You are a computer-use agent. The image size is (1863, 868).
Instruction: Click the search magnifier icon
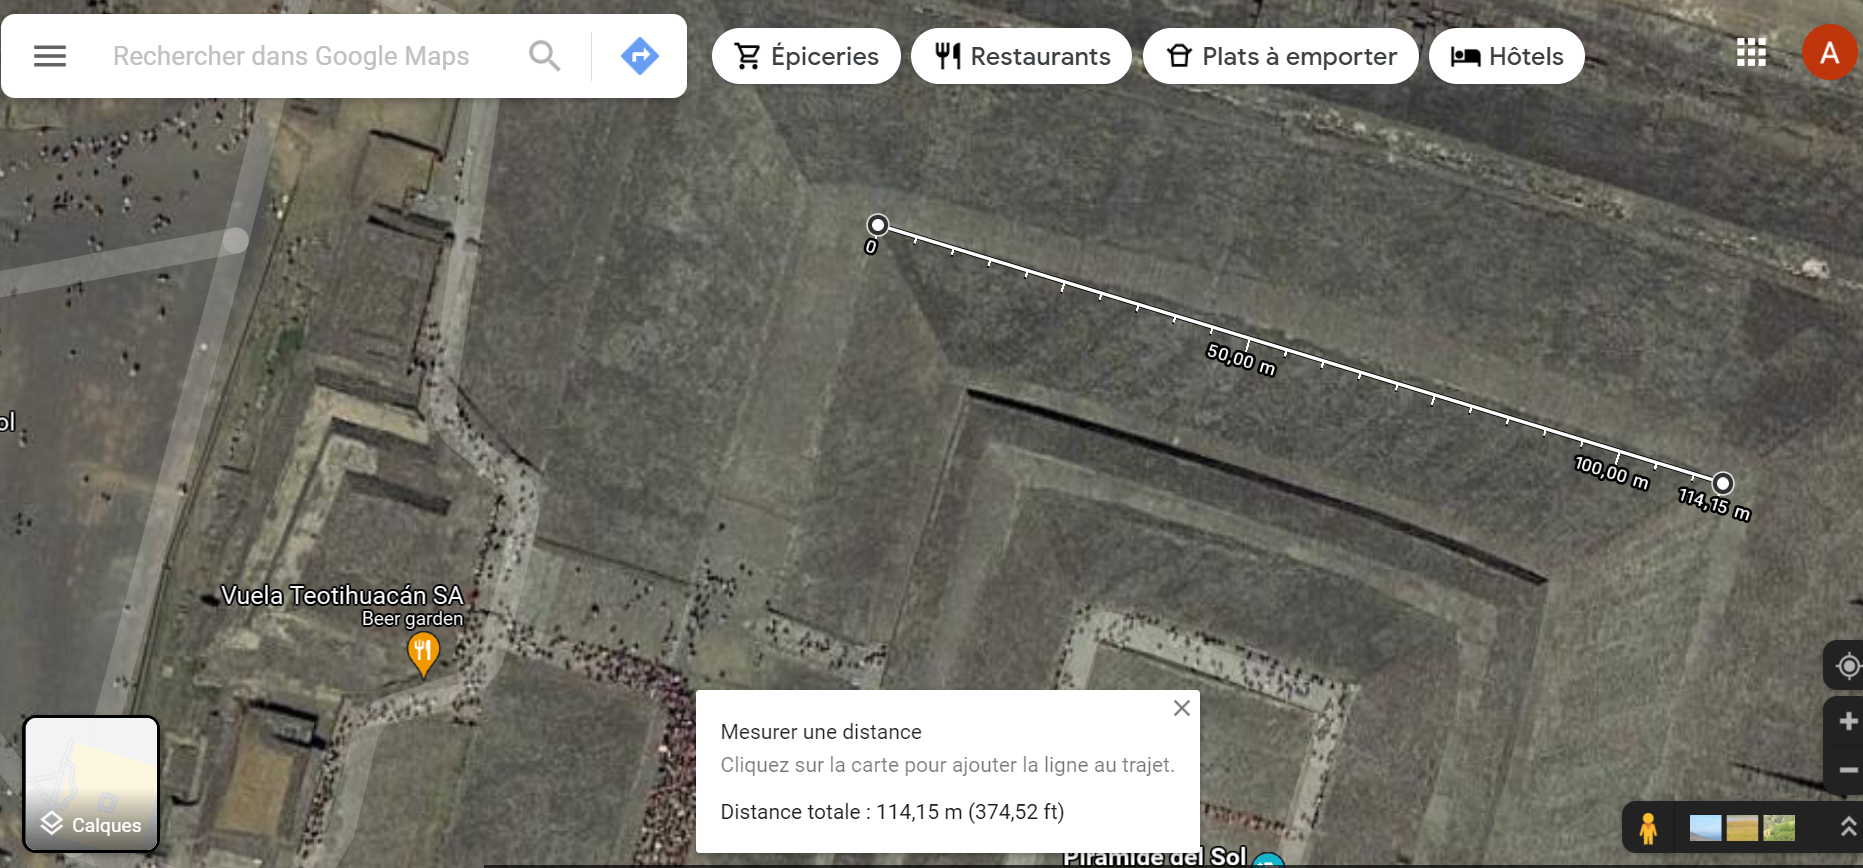[x=544, y=56]
